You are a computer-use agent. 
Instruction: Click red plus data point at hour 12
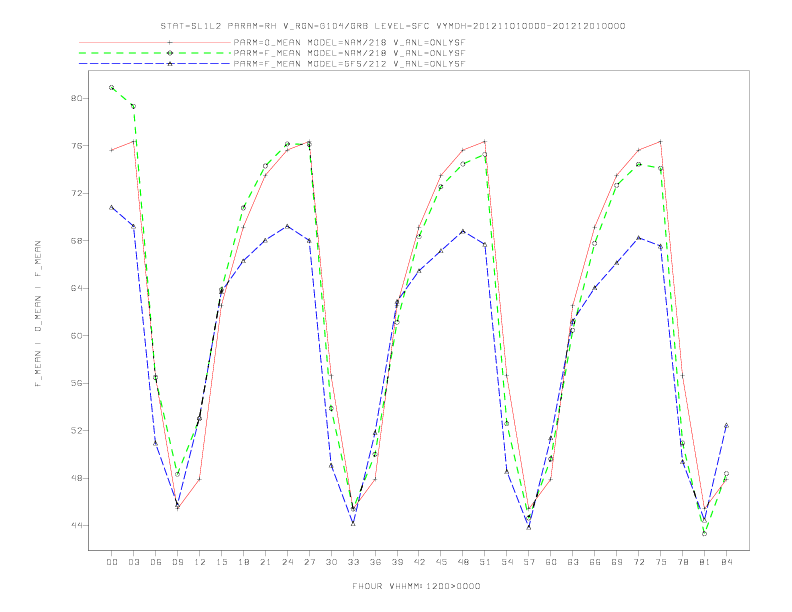pos(200,479)
